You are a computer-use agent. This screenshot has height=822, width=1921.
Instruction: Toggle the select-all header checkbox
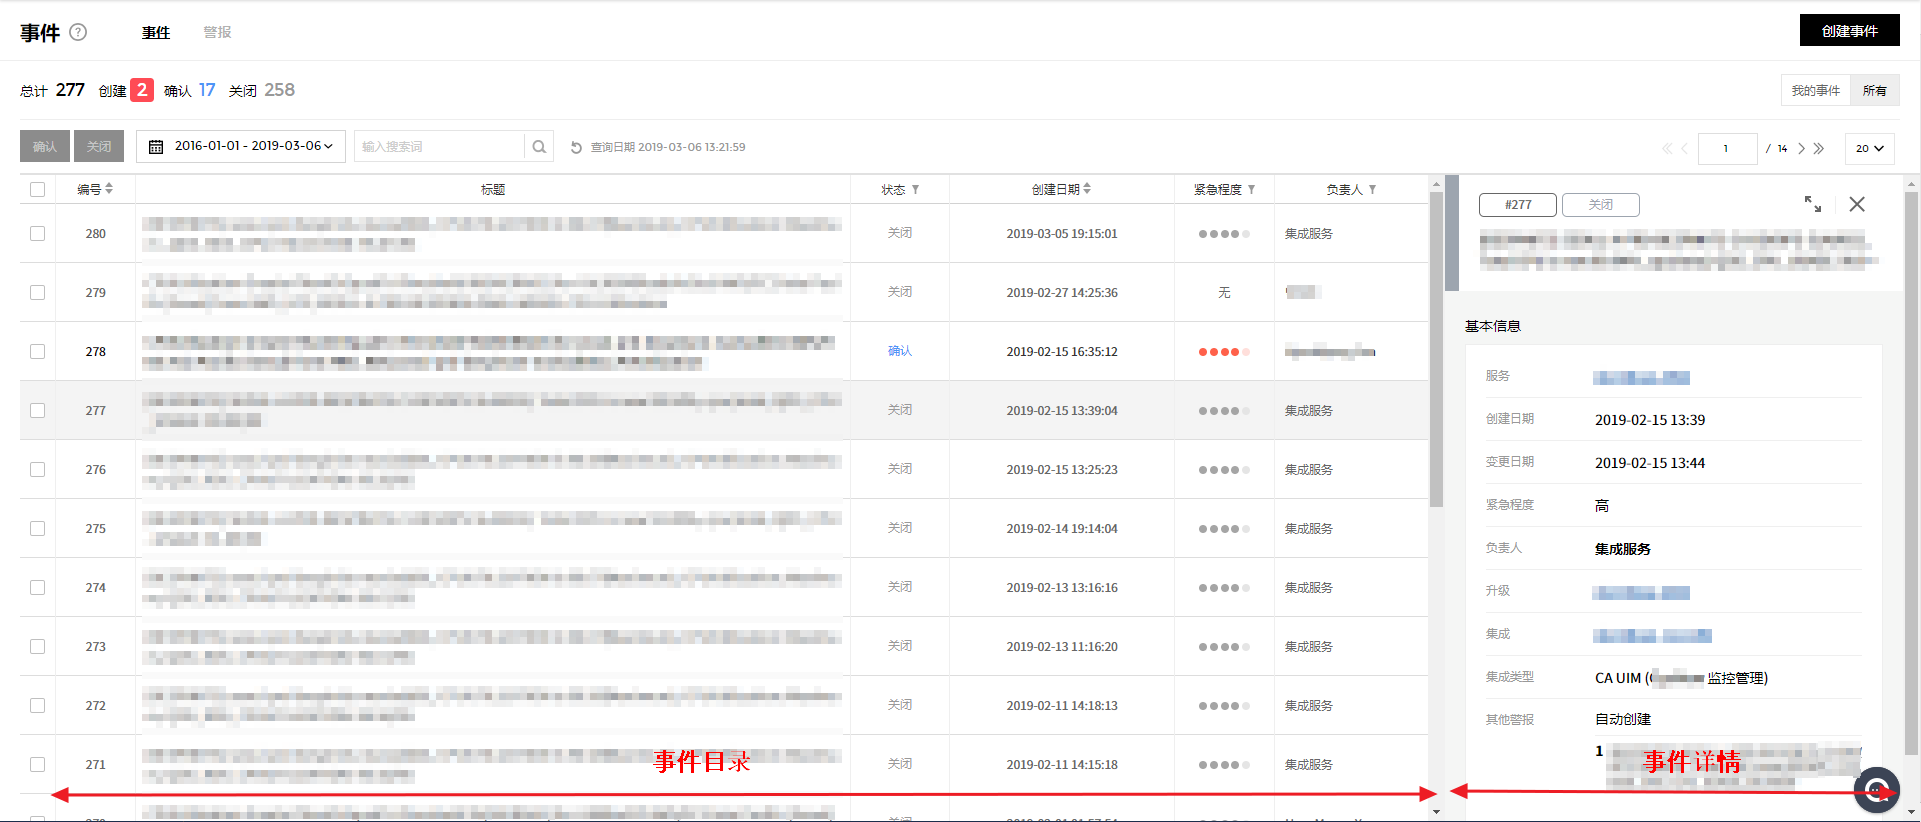point(38,189)
